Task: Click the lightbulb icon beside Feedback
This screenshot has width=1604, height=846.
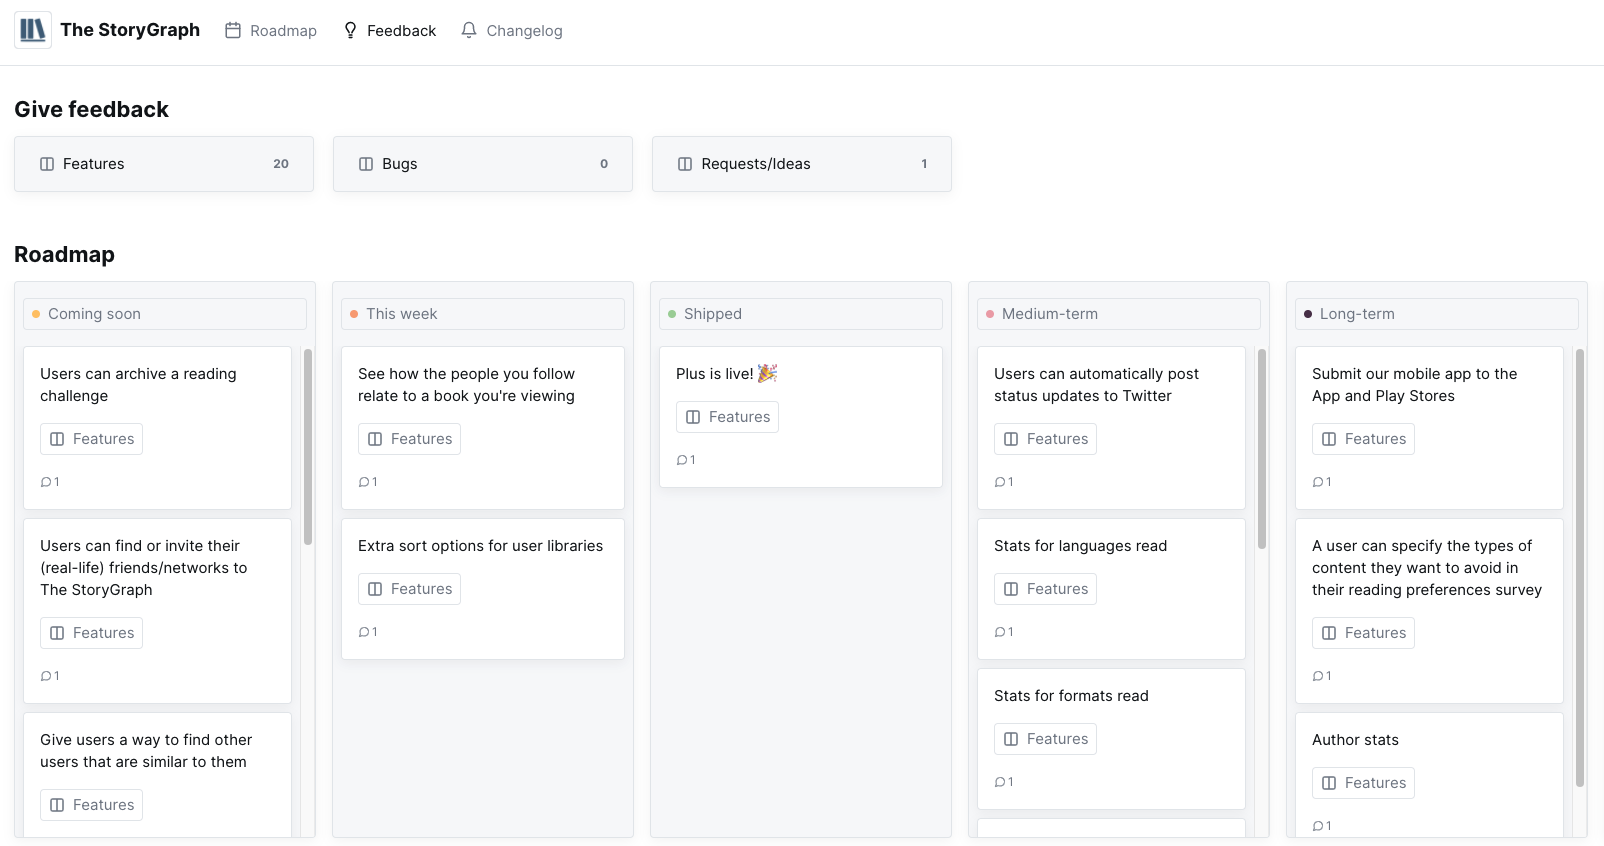Action: click(350, 31)
